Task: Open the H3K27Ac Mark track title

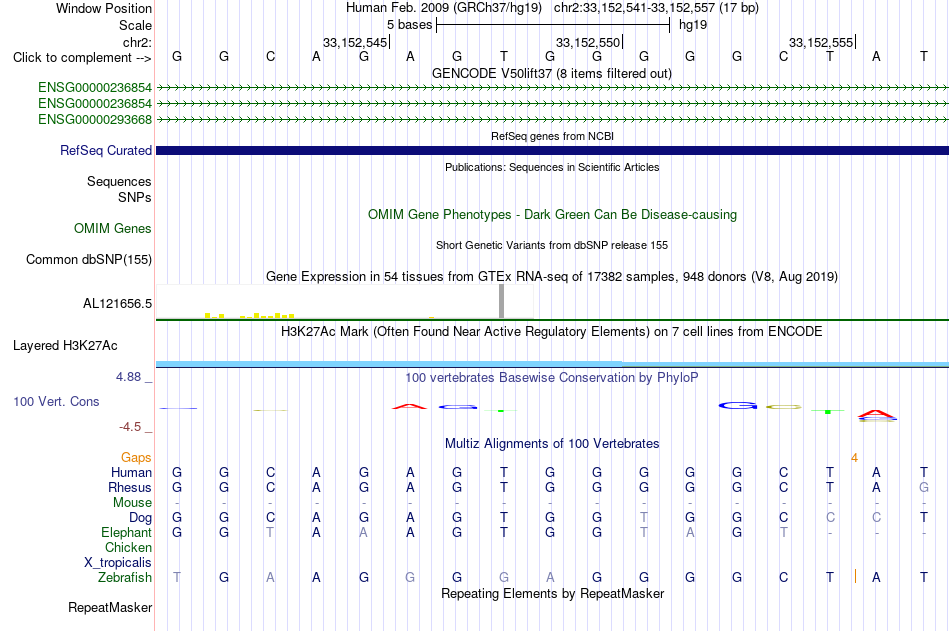Action: pos(552,332)
